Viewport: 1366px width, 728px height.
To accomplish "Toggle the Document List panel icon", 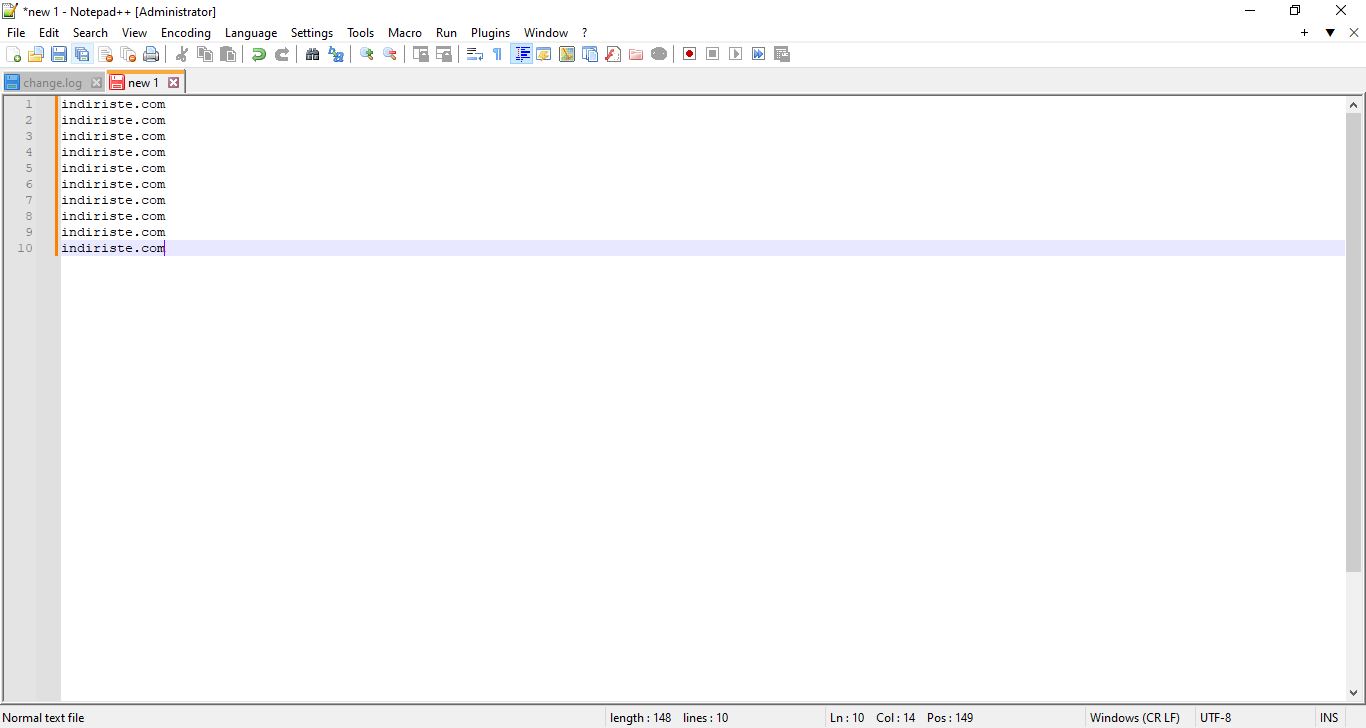I will tap(590, 54).
